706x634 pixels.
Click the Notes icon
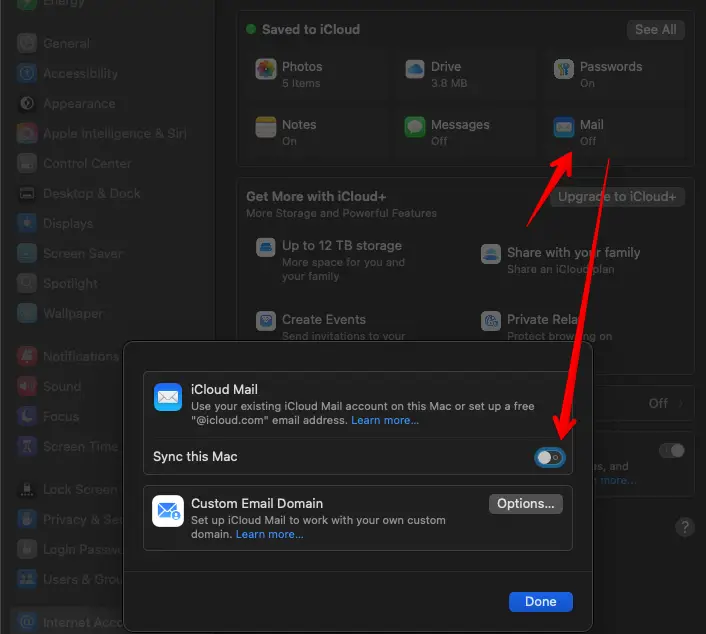point(265,127)
